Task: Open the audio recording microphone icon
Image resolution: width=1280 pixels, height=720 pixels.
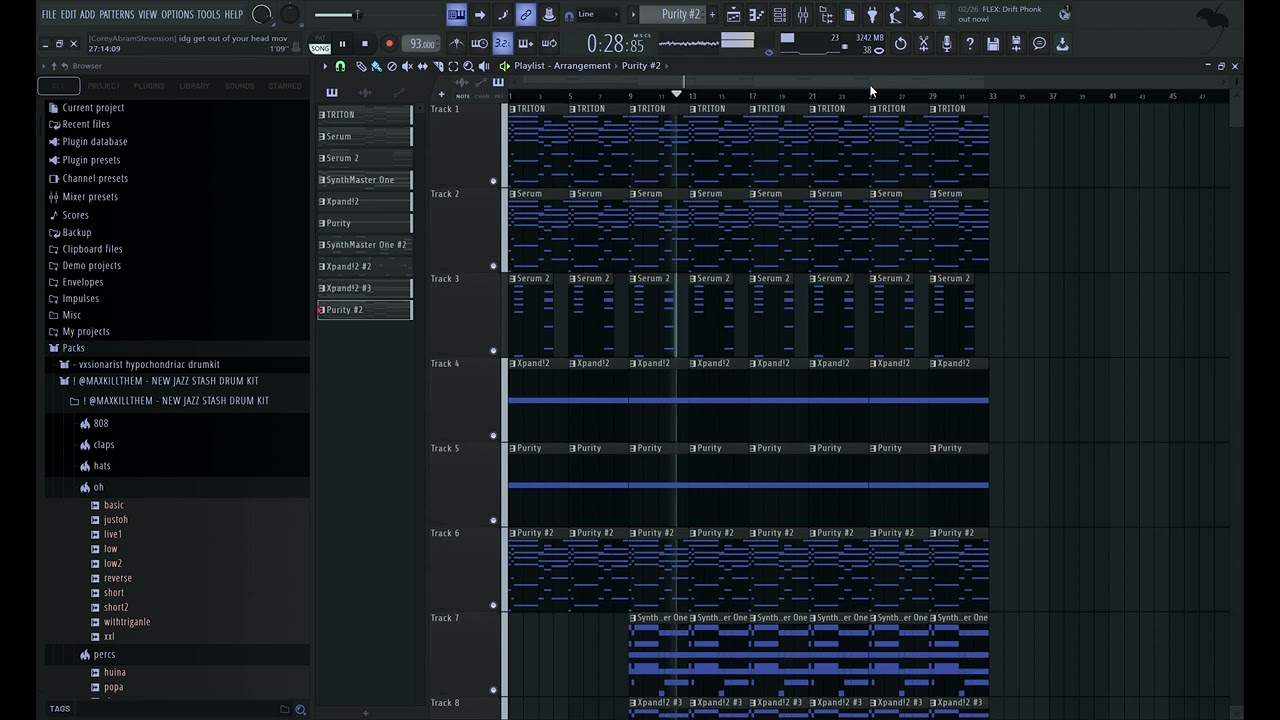Action: click(x=947, y=44)
